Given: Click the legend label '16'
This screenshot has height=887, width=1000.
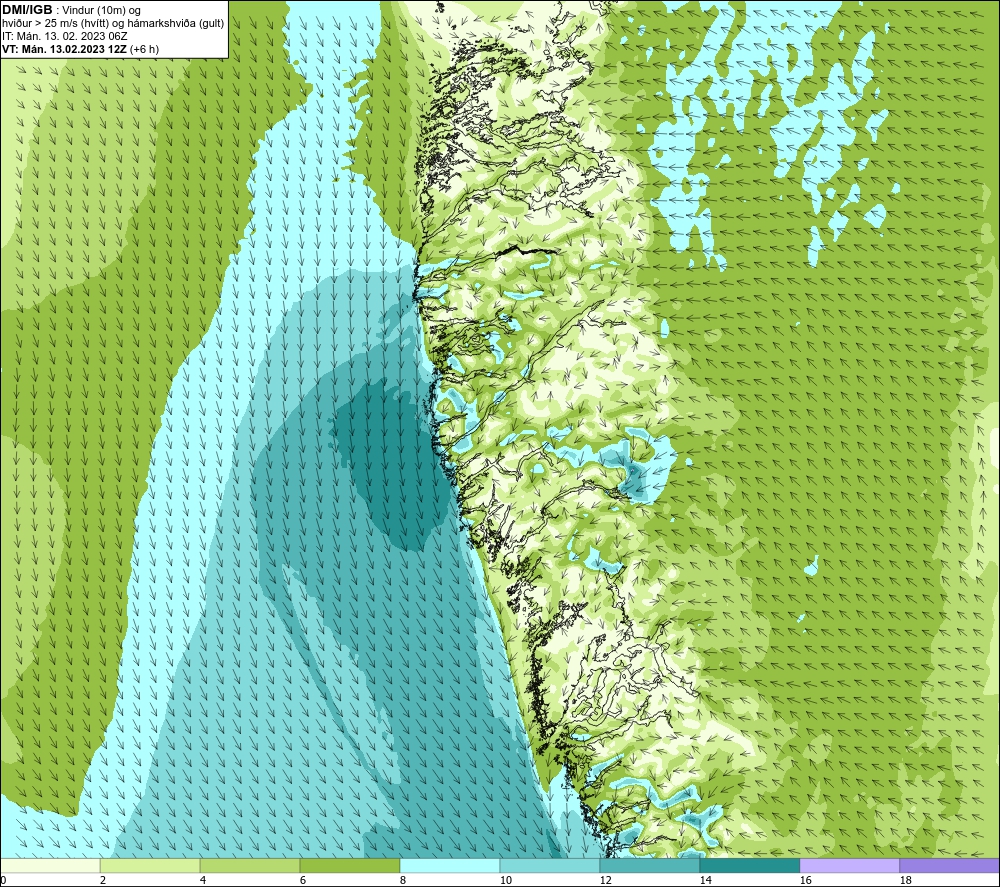Looking at the screenshot, I should point(806,881).
